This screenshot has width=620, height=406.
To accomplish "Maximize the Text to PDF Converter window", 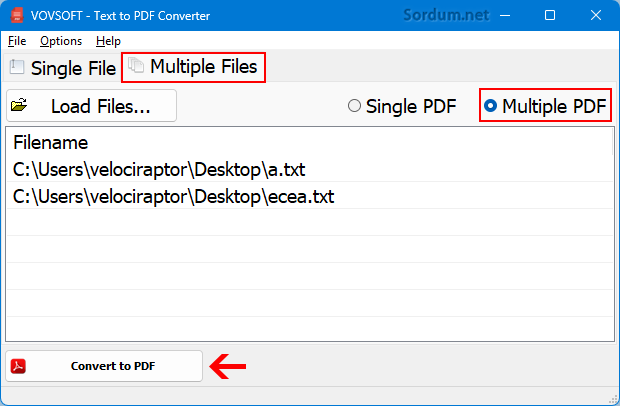I will [x=550, y=15].
